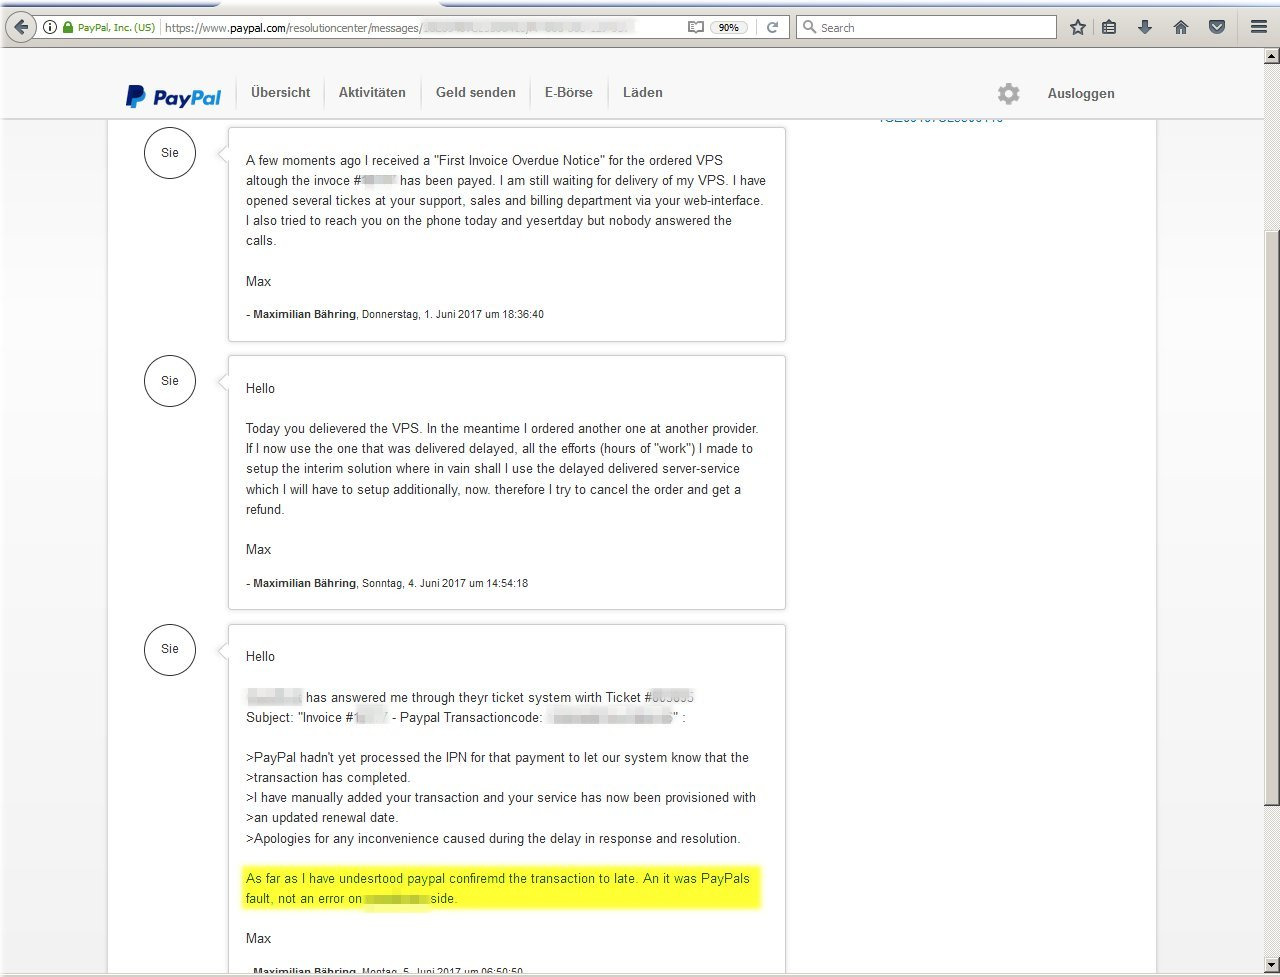Screen dimensions: 1280x977
Task: Reload the page with the refresh icon
Action: 772,28
